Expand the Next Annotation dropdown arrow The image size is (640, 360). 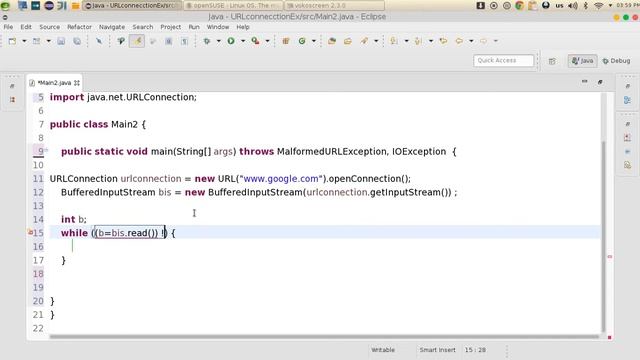[406, 41]
